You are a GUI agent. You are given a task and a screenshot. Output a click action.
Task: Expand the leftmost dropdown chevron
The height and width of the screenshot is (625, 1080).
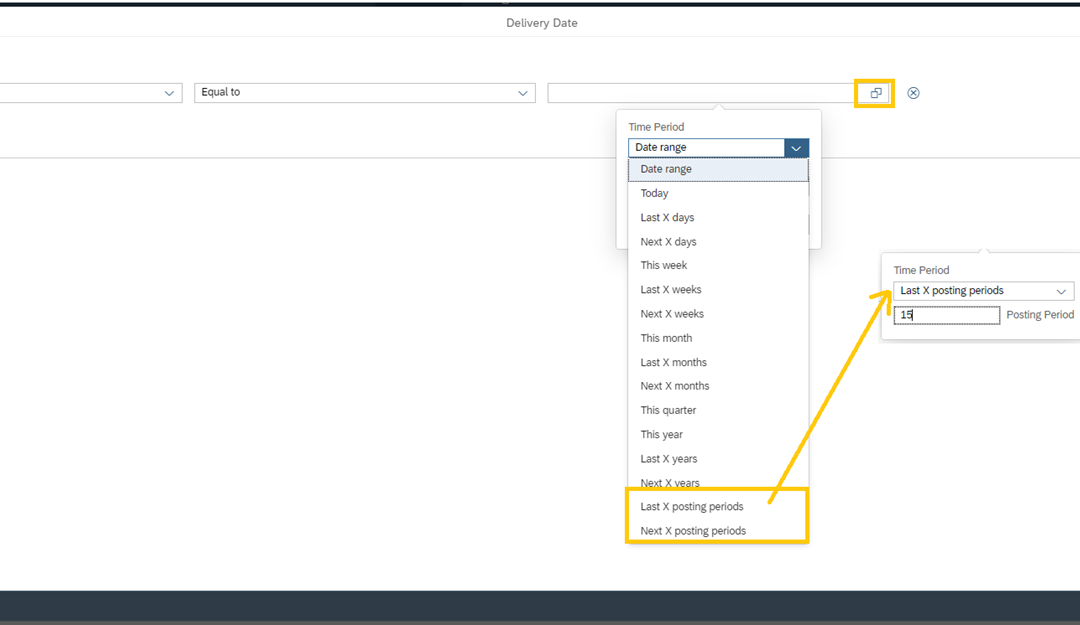(x=169, y=93)
